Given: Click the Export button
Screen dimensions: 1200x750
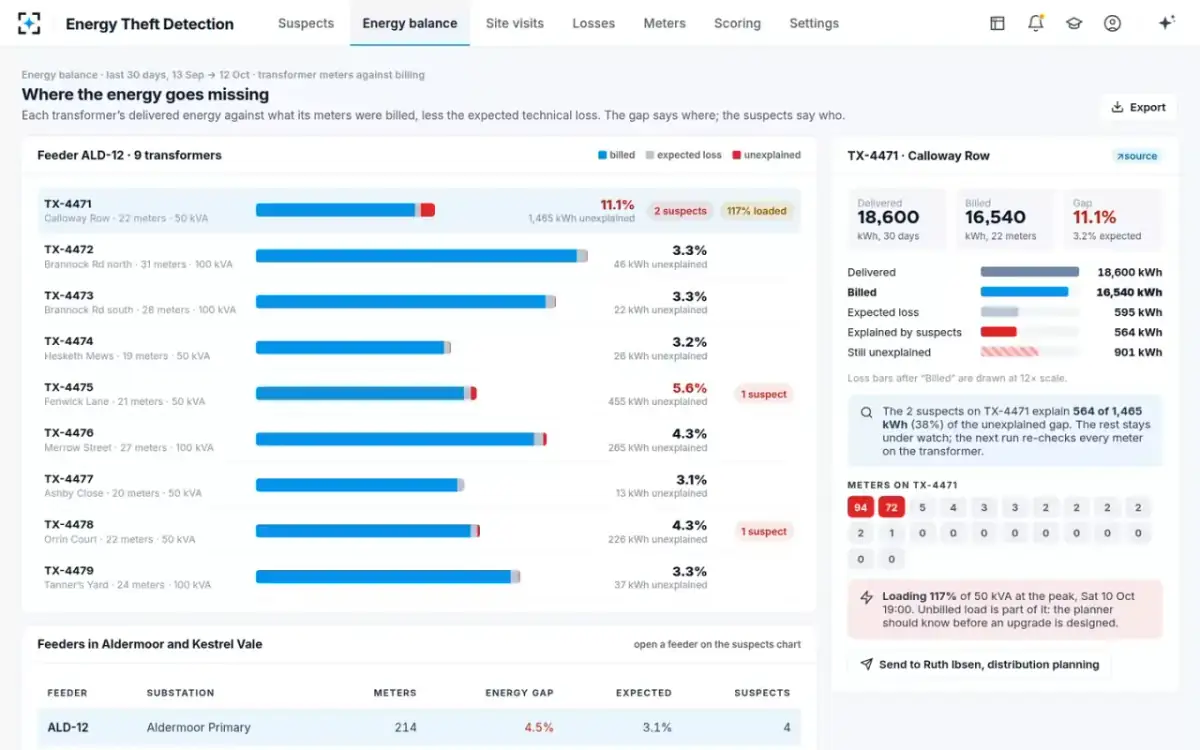Looking at the screenshot, I should pos(1139,107).
